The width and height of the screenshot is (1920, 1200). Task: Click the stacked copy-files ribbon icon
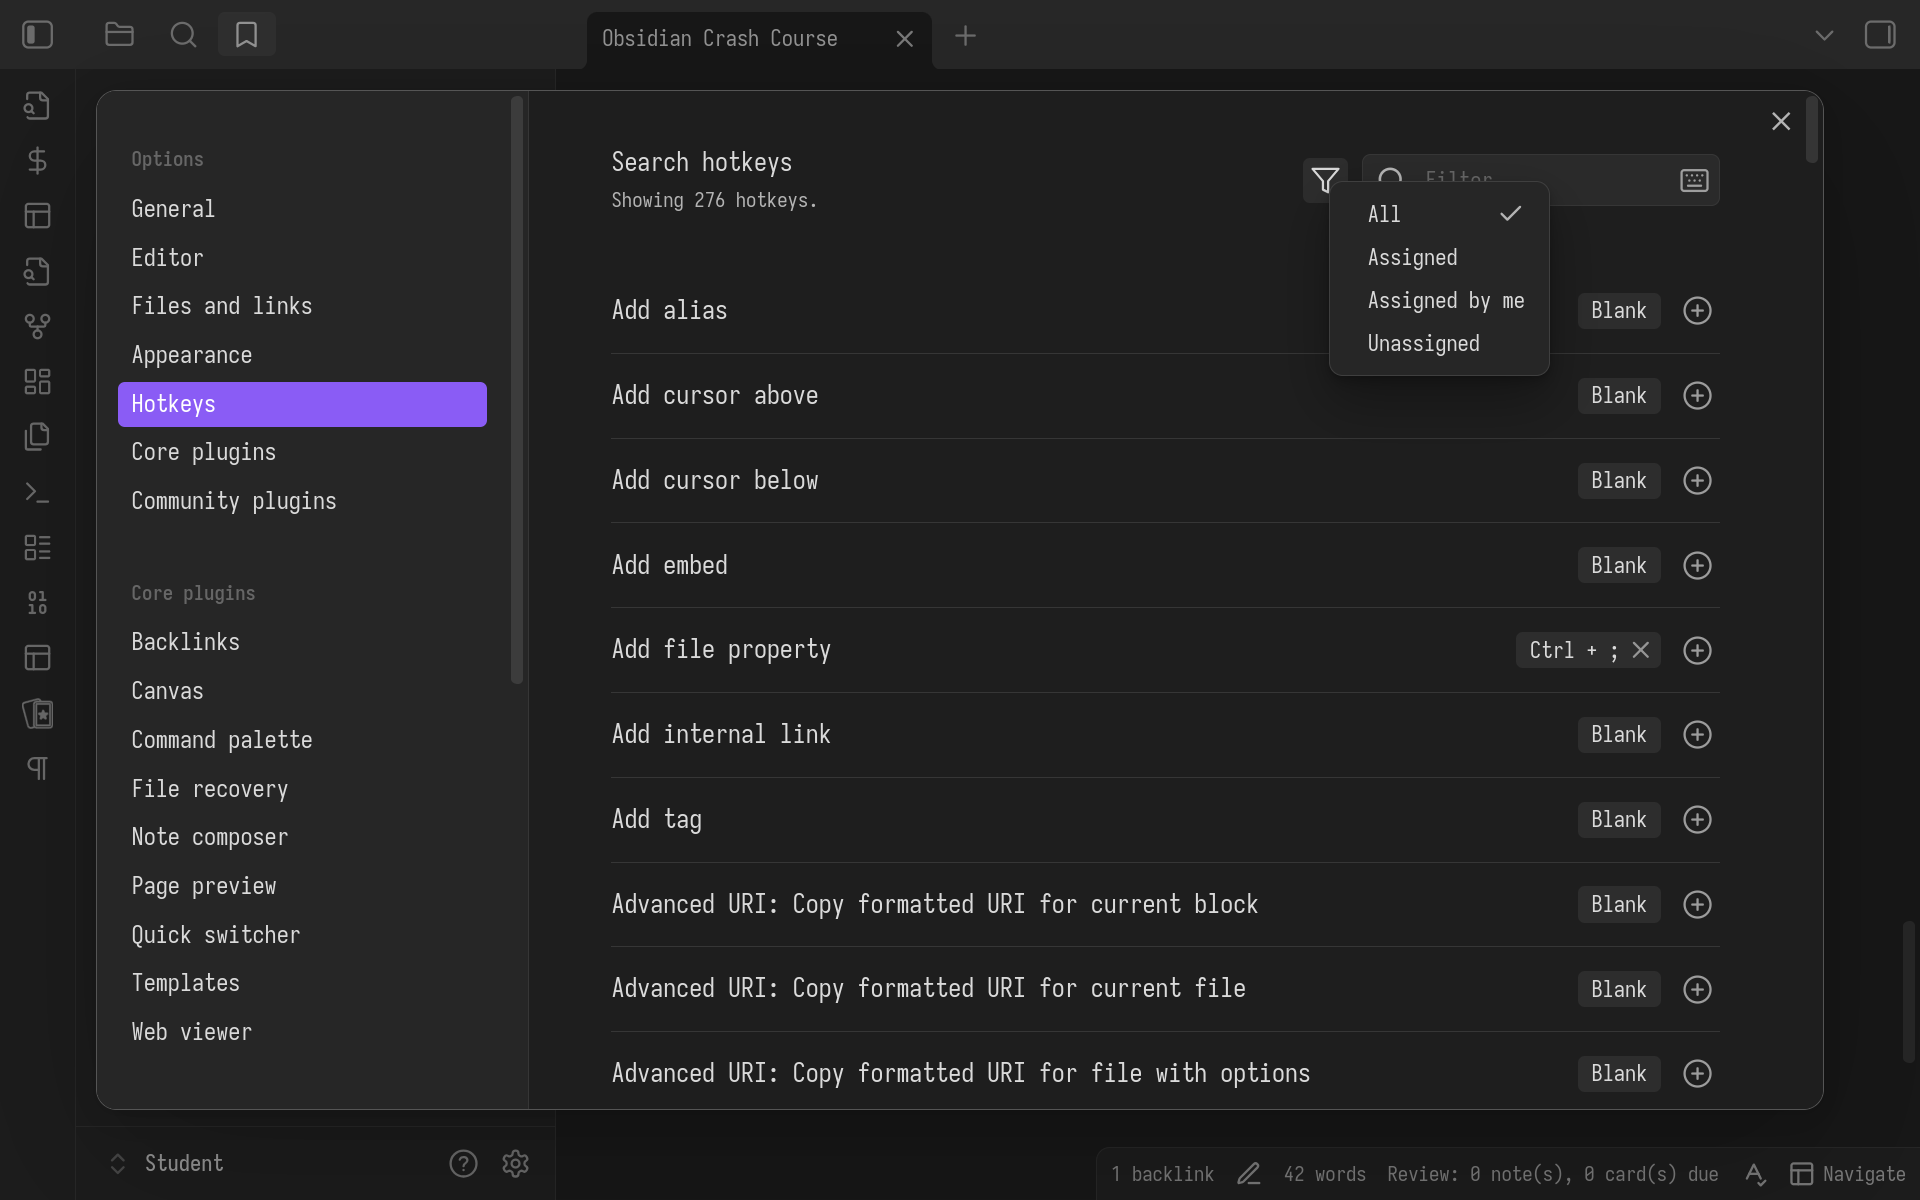tap(37, 437)
